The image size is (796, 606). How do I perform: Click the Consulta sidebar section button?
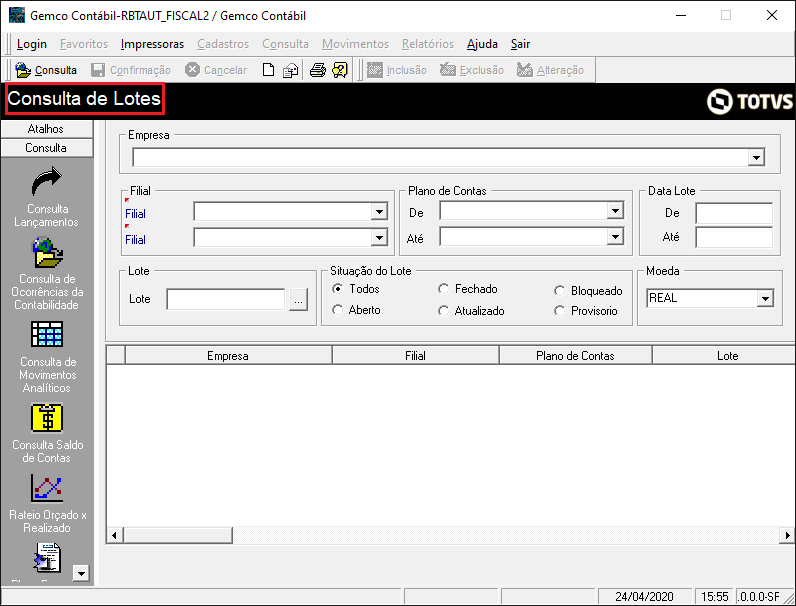47,148
